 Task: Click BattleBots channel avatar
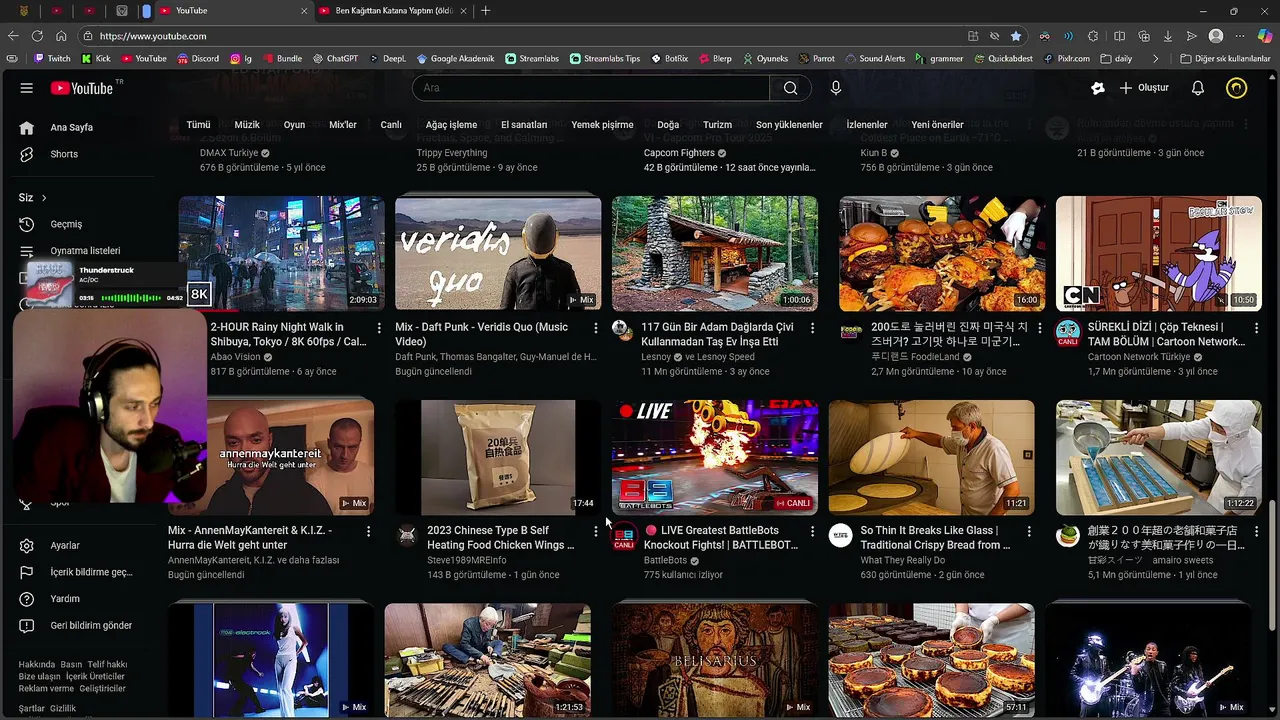624,535
